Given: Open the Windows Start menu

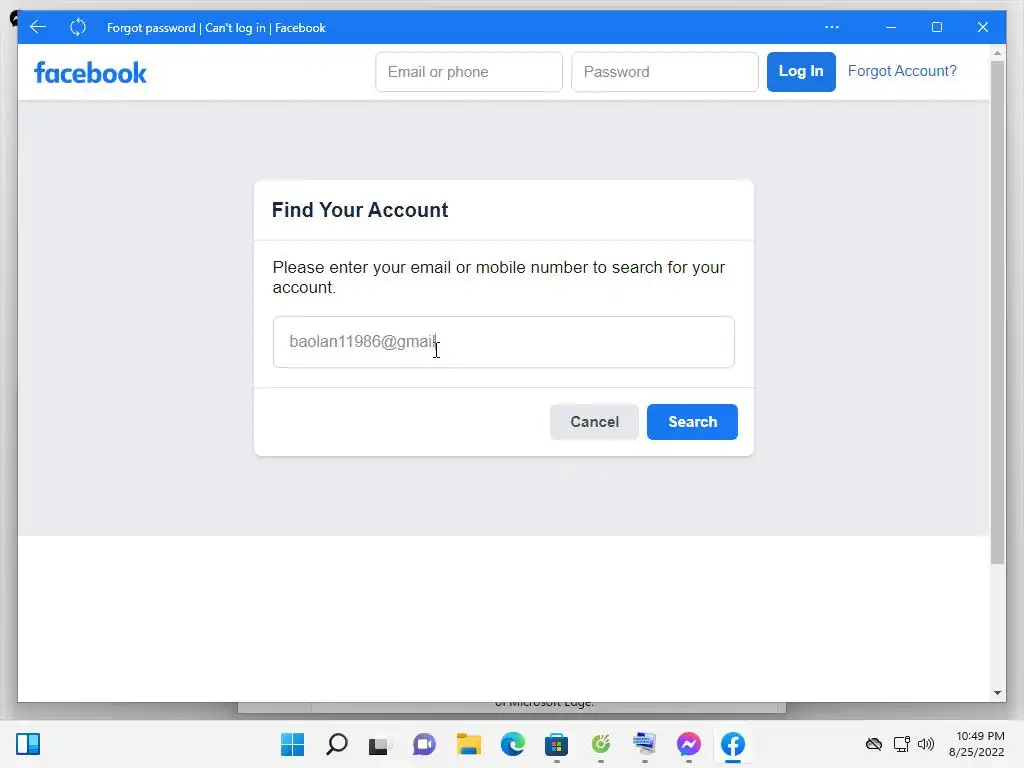Looking at the screenshot, I should point(293,744).
